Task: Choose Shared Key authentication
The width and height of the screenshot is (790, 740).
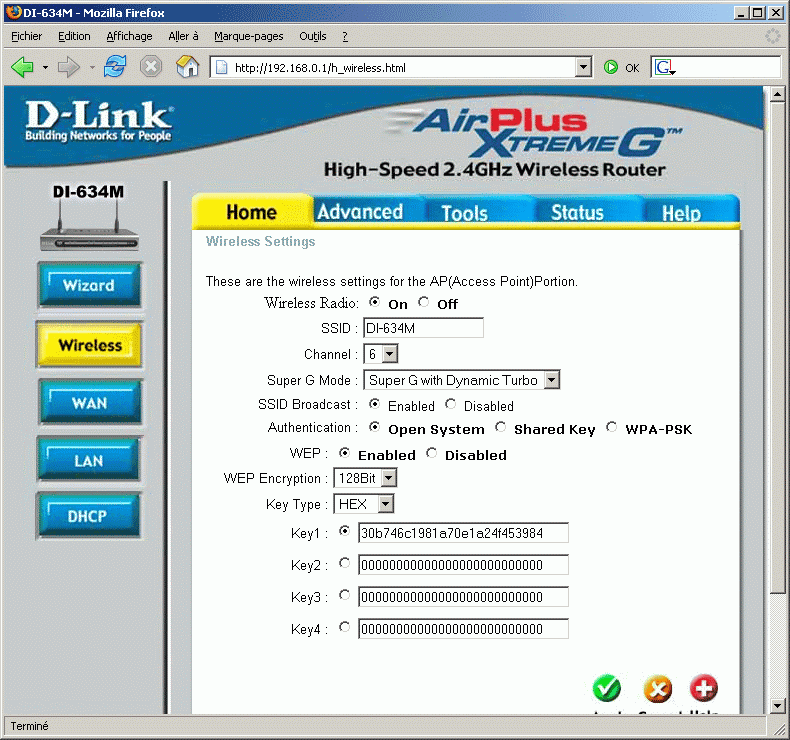Action: [500, 427]
